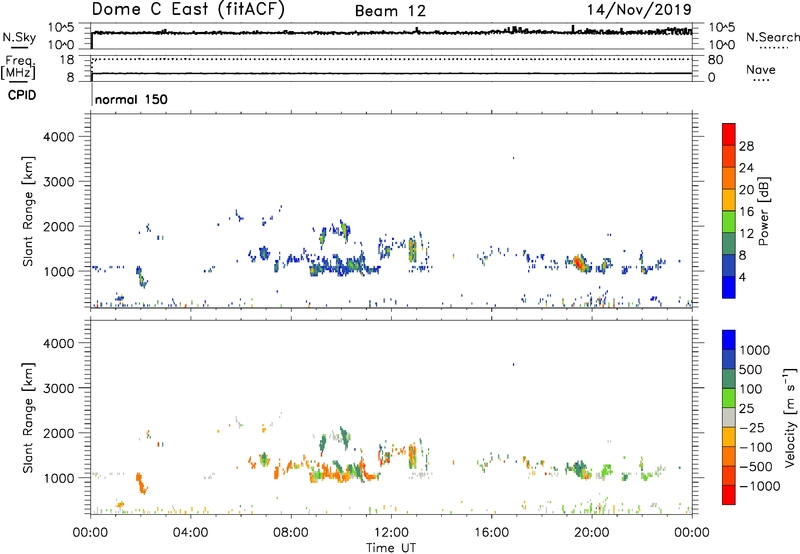The height and width of the screenshot is (554, 800).
Task: Click the 'Dome C East (fitACF)' plot title
Action: click(188, 9)
